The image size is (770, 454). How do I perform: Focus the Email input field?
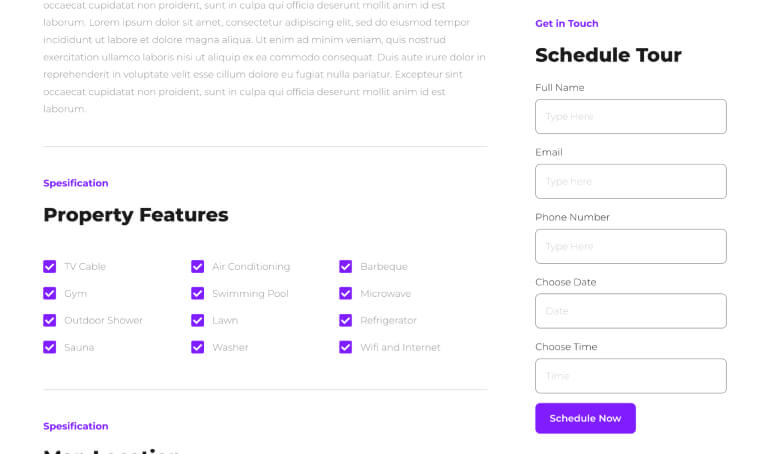[x=630, y=182]
